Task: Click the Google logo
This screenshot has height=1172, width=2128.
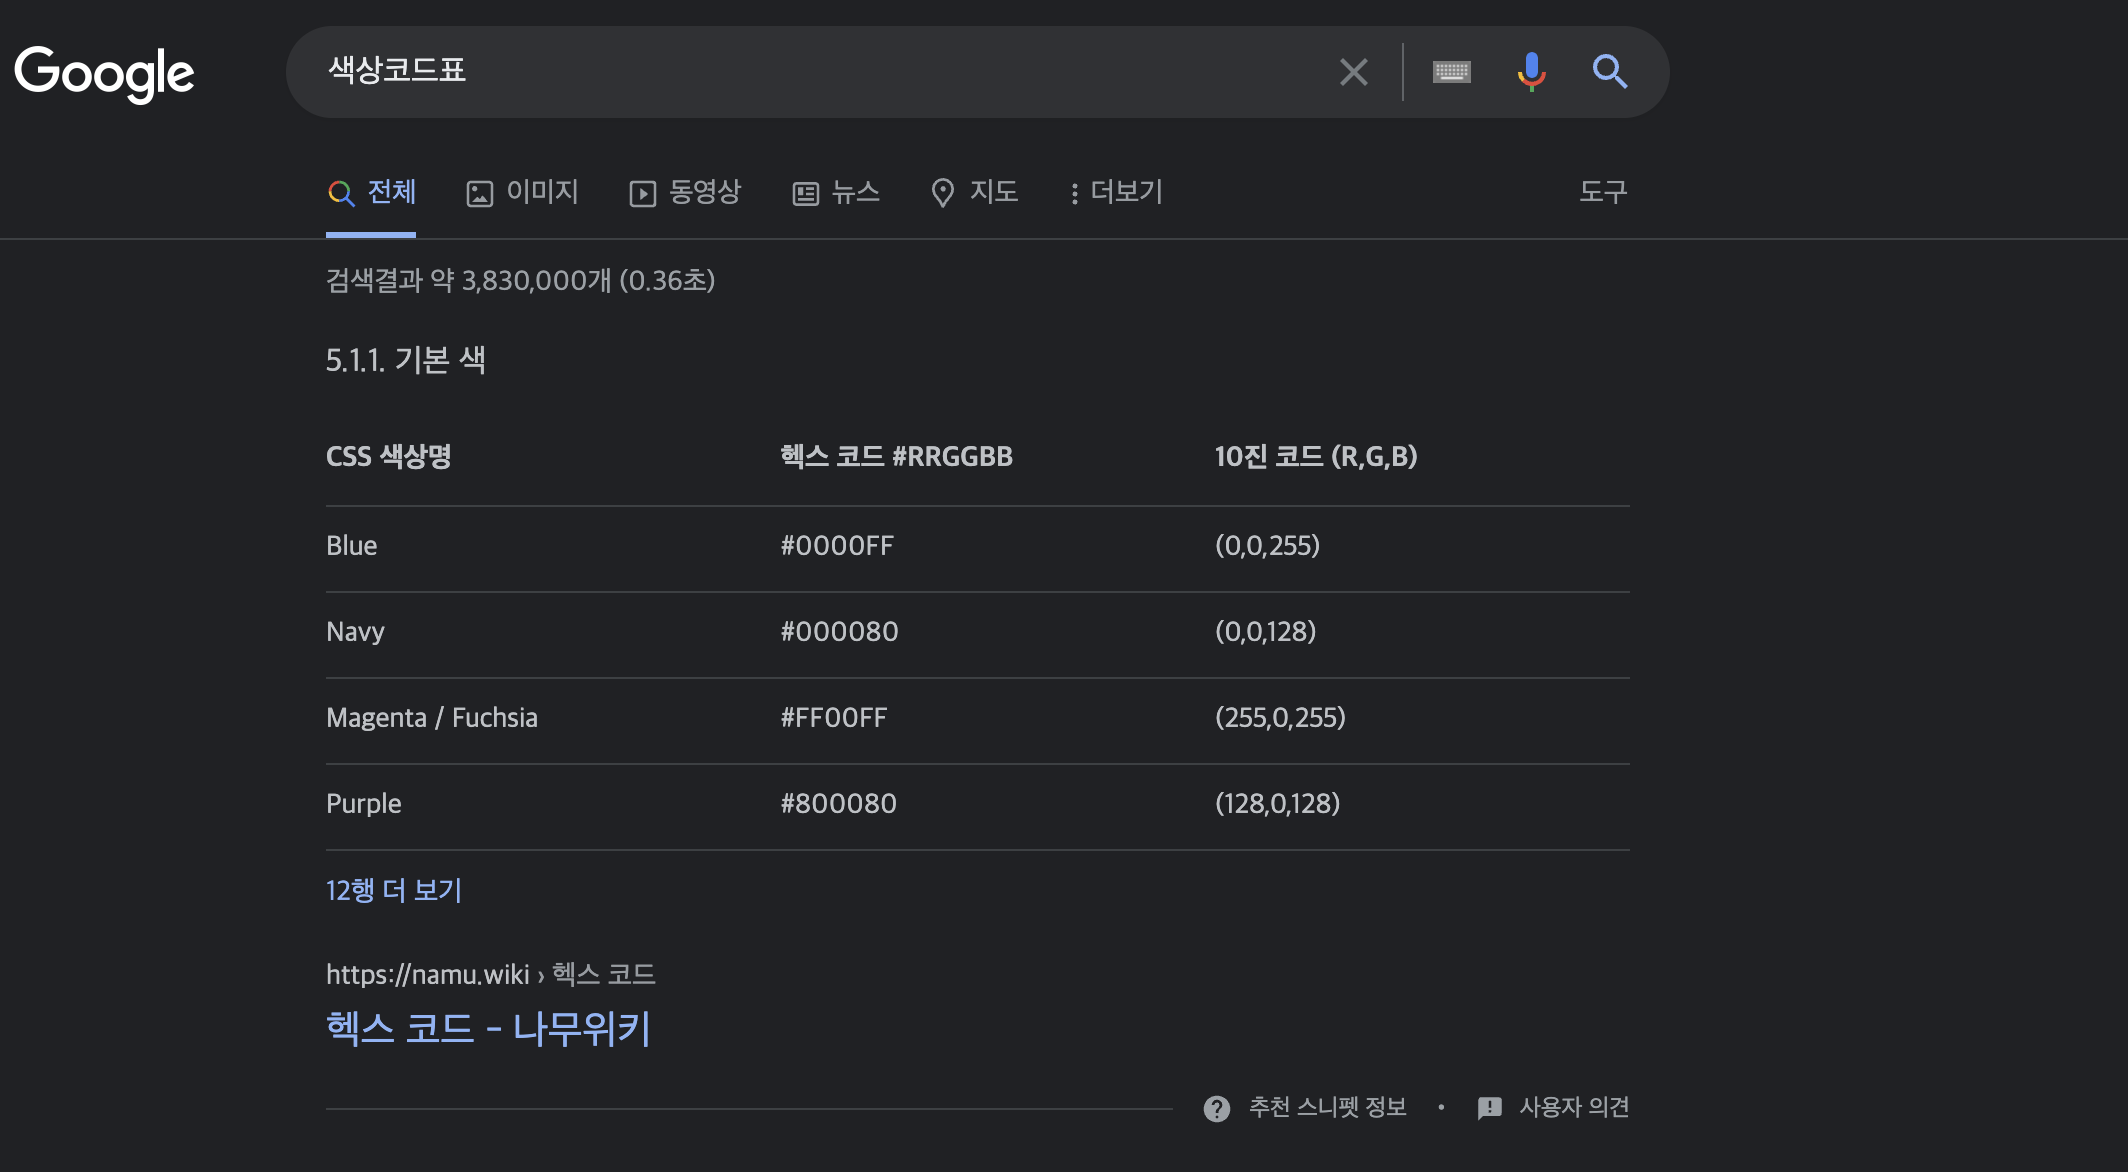Action: tap(104, 73)
